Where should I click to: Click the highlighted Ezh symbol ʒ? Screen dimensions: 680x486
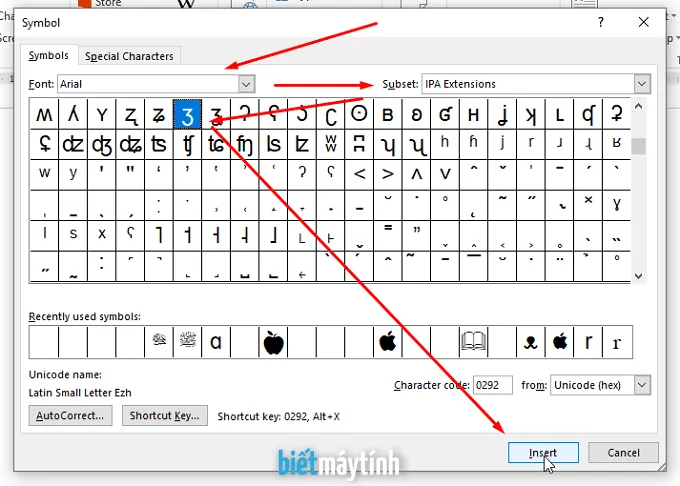[x=187, y=114]
